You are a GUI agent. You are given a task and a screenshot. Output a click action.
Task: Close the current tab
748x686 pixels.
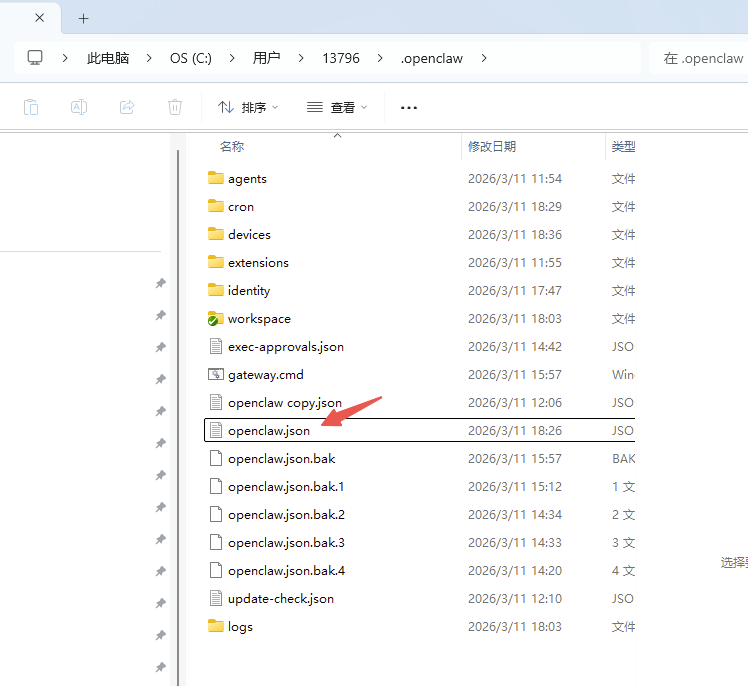[x=40, y=18]
